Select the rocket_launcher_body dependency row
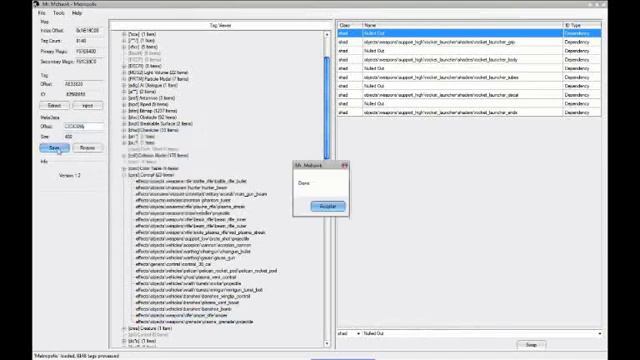640x360 pixels. click(469, 60)
